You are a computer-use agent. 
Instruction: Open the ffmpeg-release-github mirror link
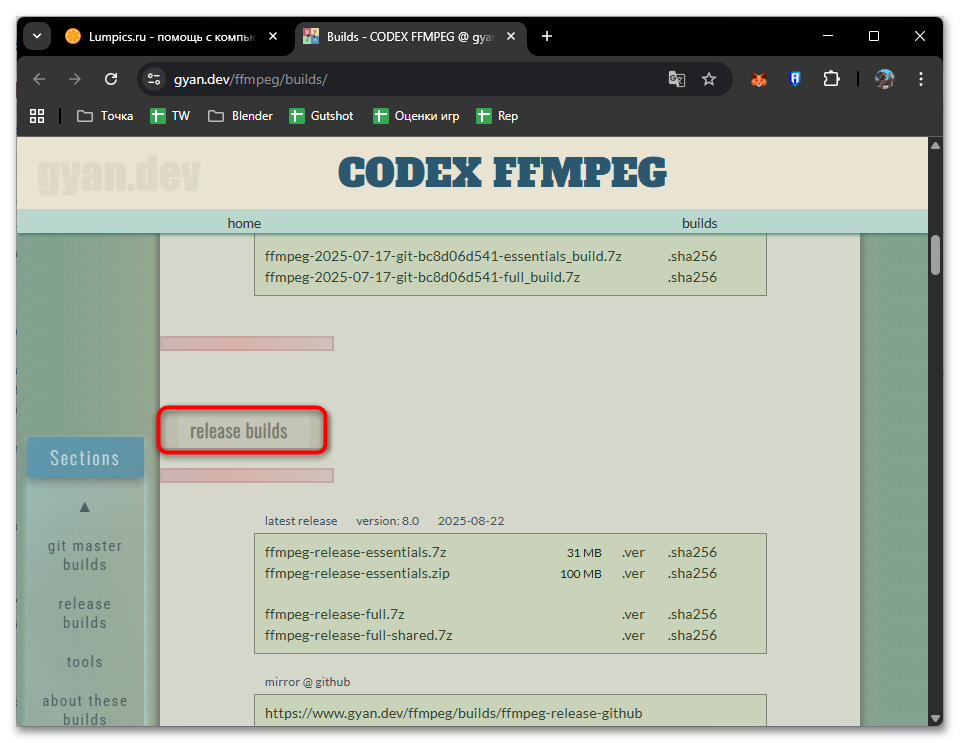(455, 712)
